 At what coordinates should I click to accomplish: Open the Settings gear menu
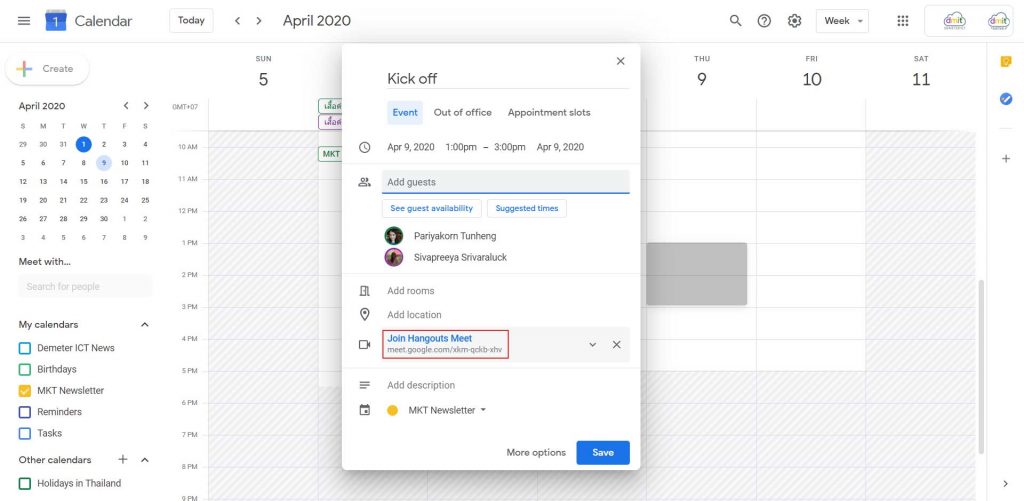pos(794,21)
